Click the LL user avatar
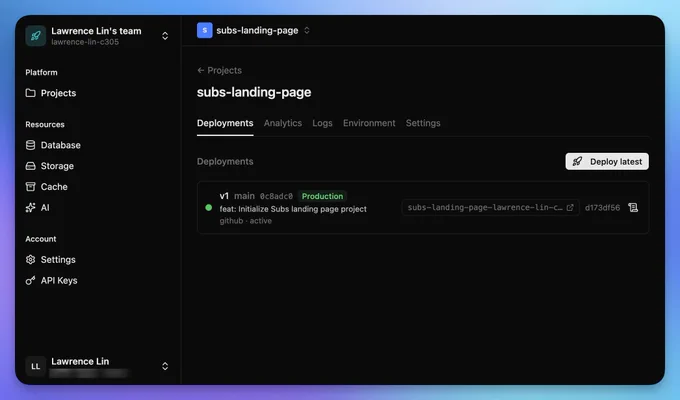 pos(36,366)
